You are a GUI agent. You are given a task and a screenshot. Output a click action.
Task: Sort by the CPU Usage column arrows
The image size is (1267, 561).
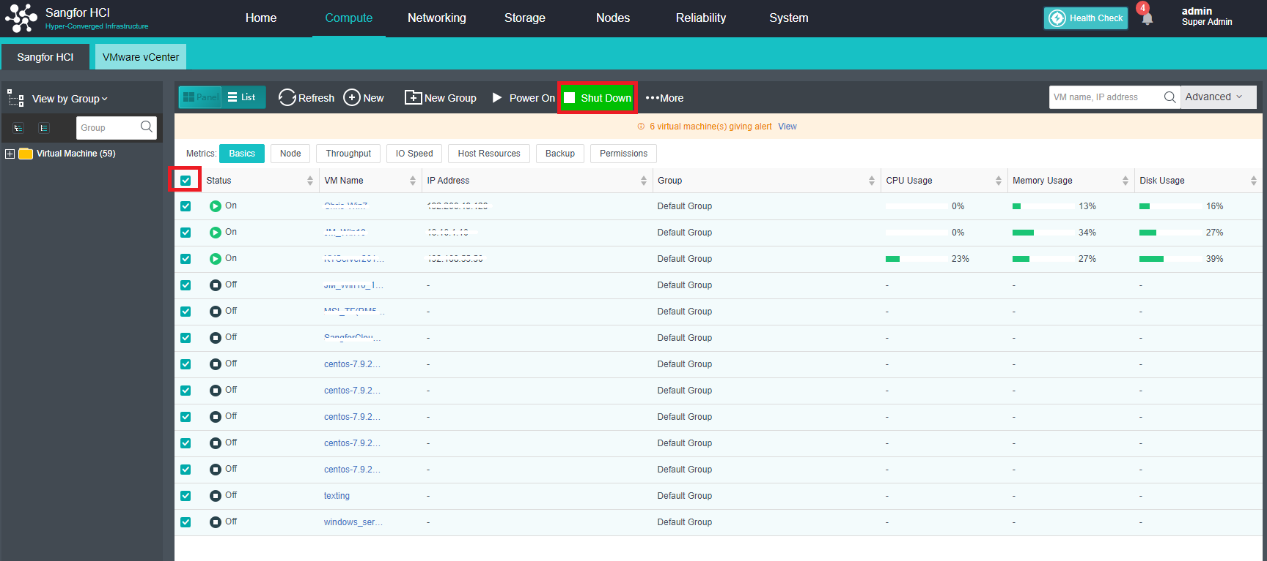click(998, 181)
